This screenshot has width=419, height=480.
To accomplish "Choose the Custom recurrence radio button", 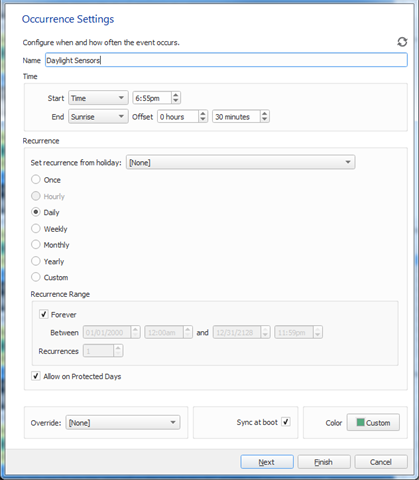I will pyautogui.click(x=36, y=277).
